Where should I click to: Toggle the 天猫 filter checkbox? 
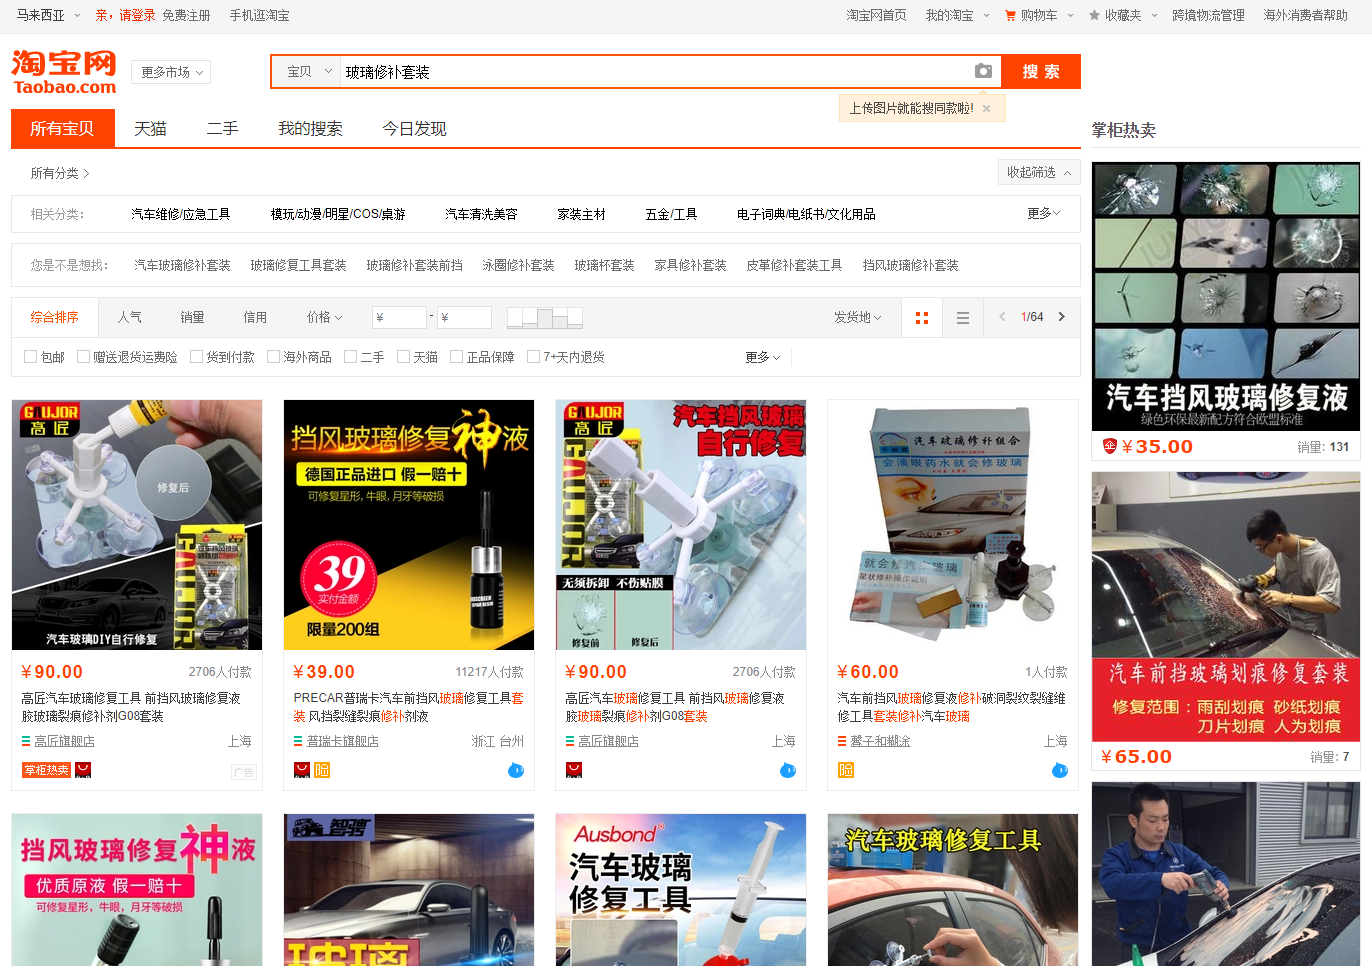point(404,357)
